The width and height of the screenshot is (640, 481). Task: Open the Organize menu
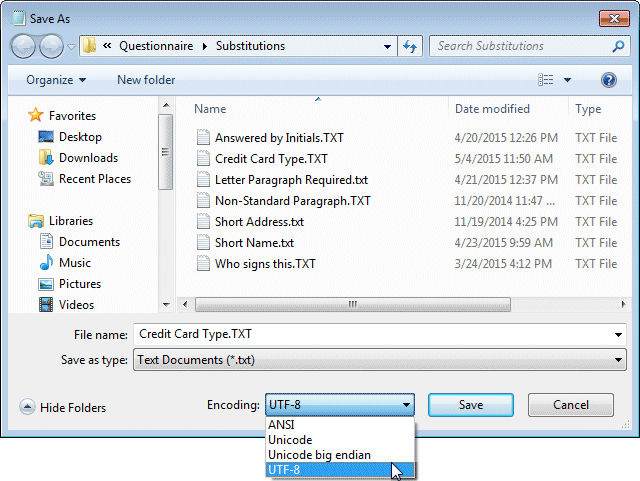(x=56, y=80)
